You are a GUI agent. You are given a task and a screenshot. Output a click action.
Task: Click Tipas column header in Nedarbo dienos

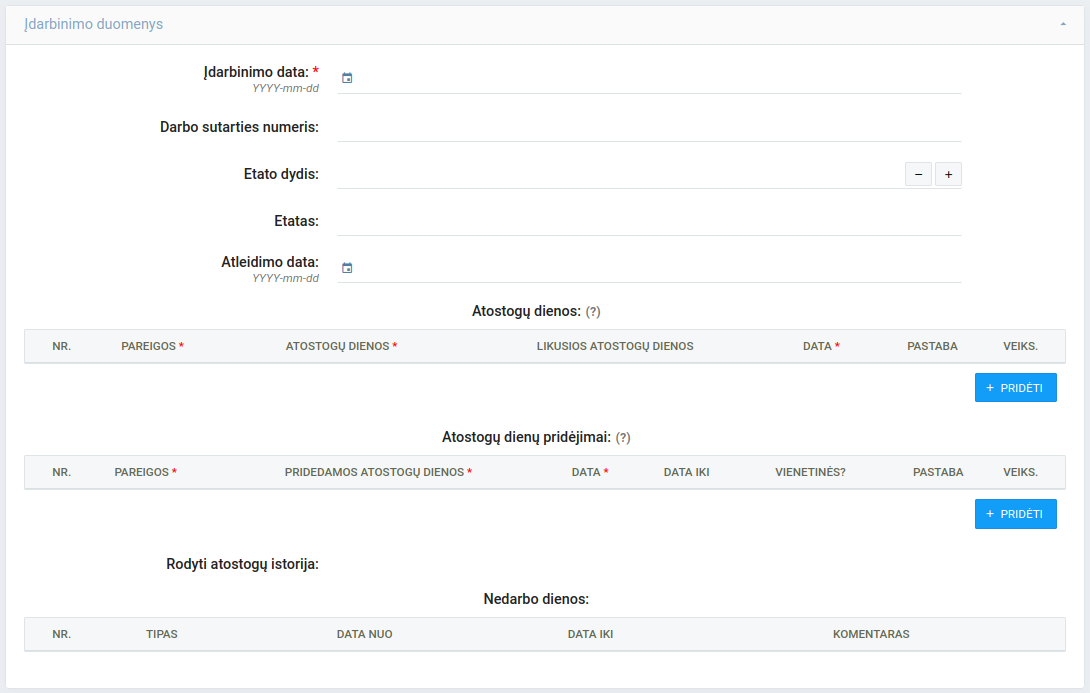pos(162,634)
